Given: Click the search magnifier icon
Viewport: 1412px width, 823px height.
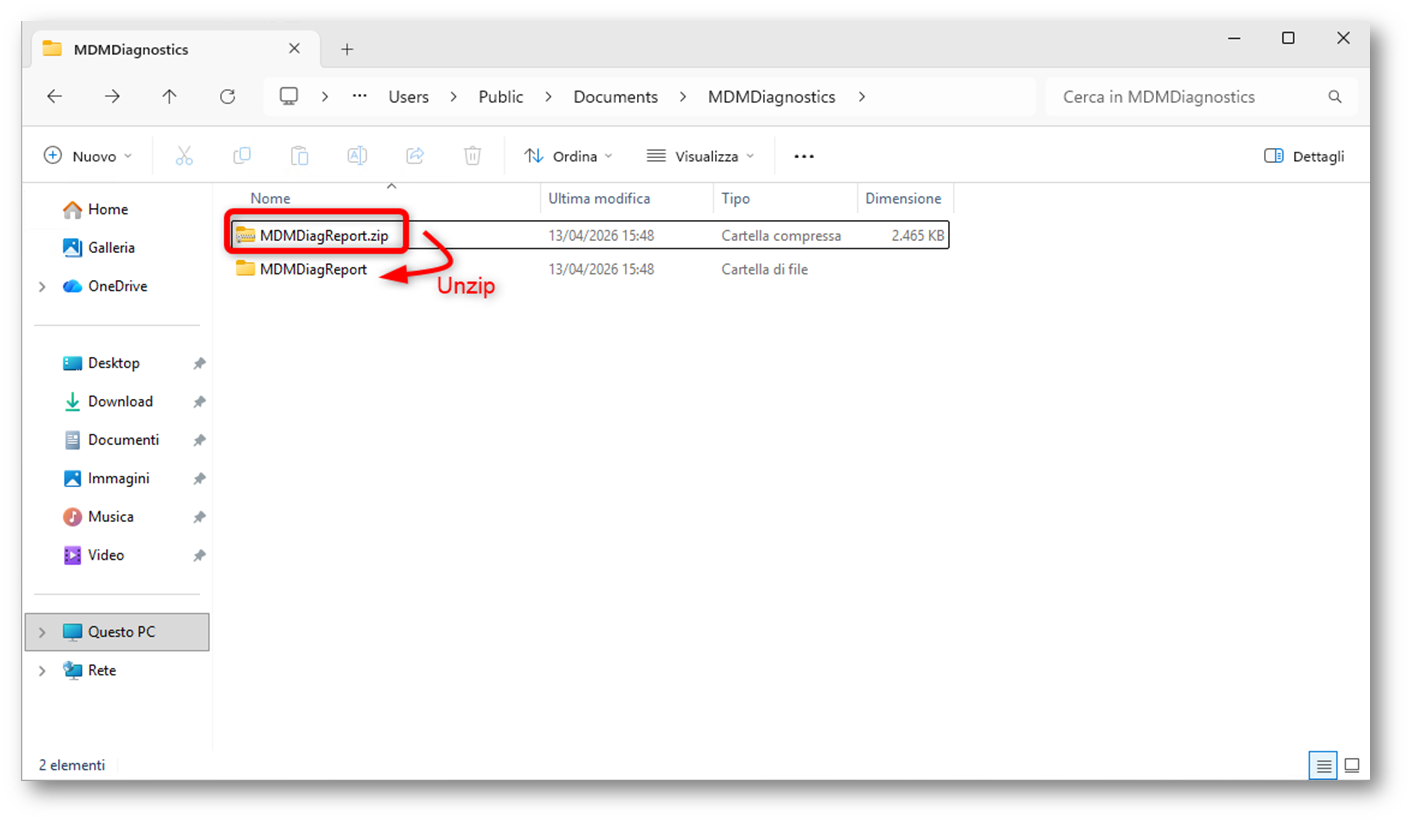Looking at the screenshot, I should coord(1334,97).
